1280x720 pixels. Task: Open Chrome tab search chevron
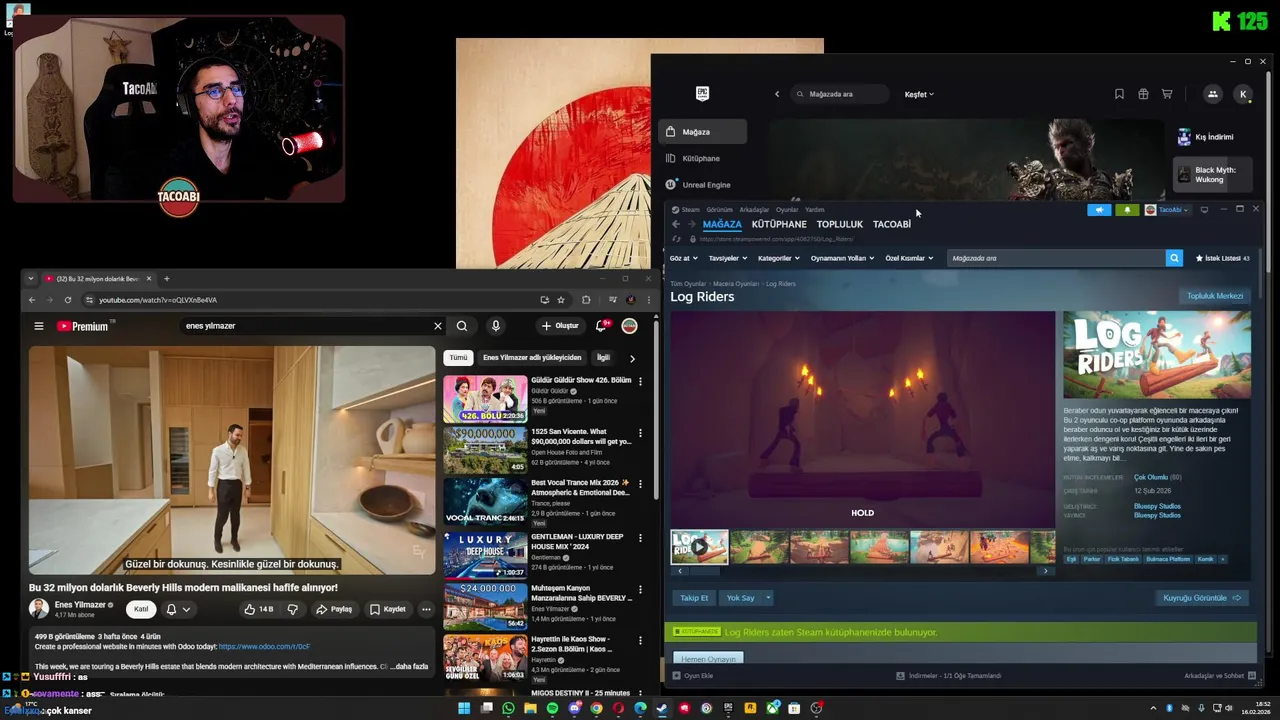31,279
